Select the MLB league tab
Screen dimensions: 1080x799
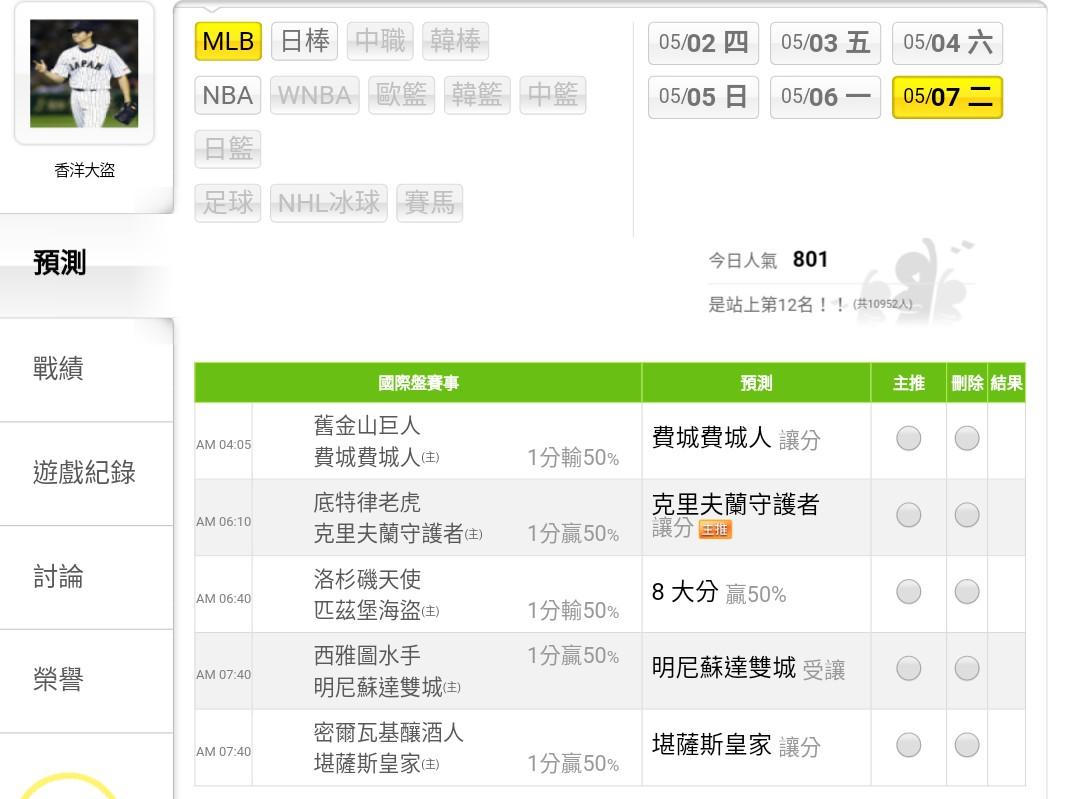(x=228, y=41)
